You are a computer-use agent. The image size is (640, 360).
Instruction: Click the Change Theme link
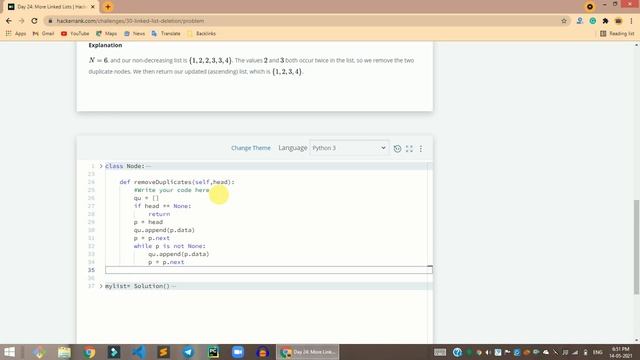click(x=251, y=148)
